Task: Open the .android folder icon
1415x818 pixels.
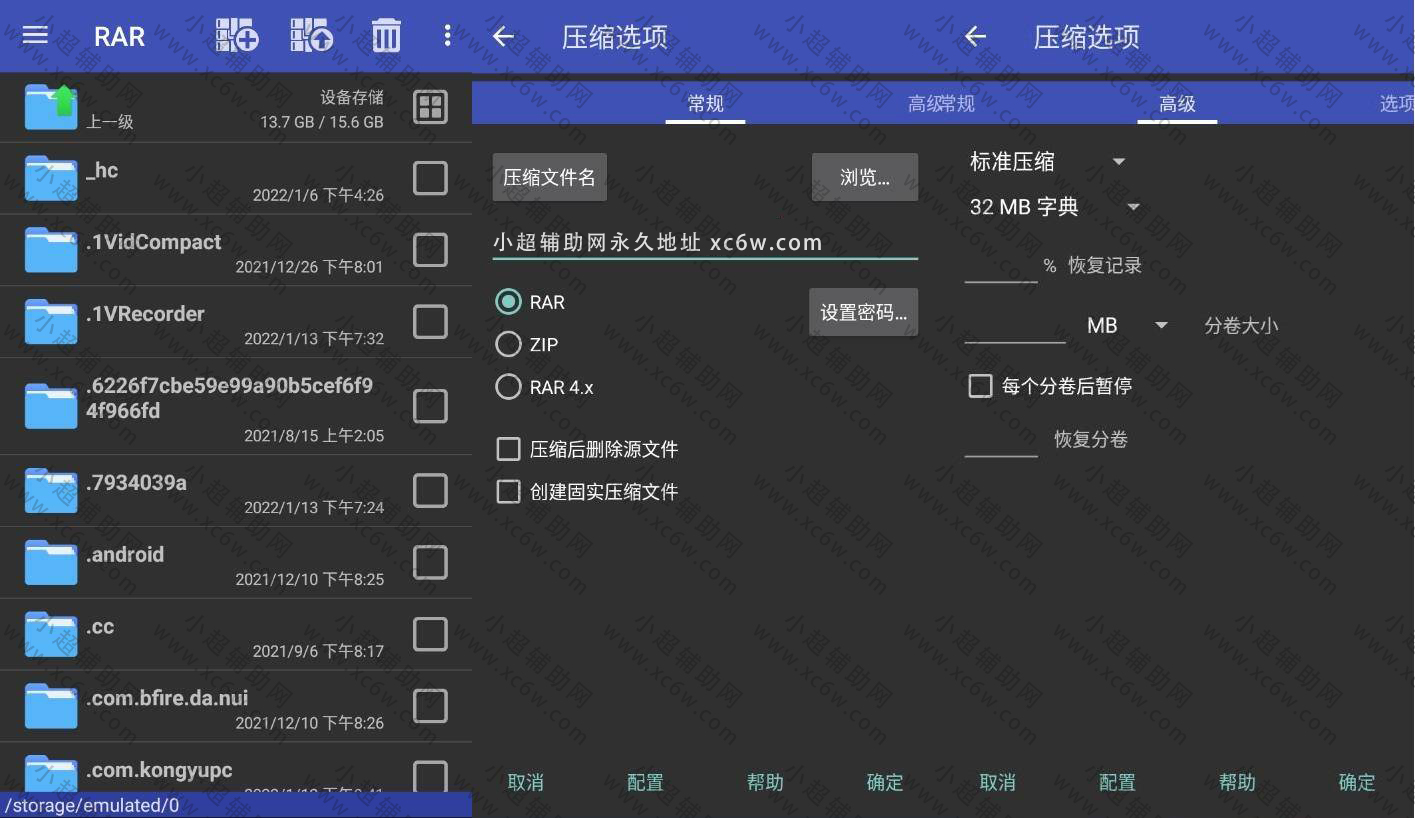Action: pyautogui.click(x=50, y=562)
